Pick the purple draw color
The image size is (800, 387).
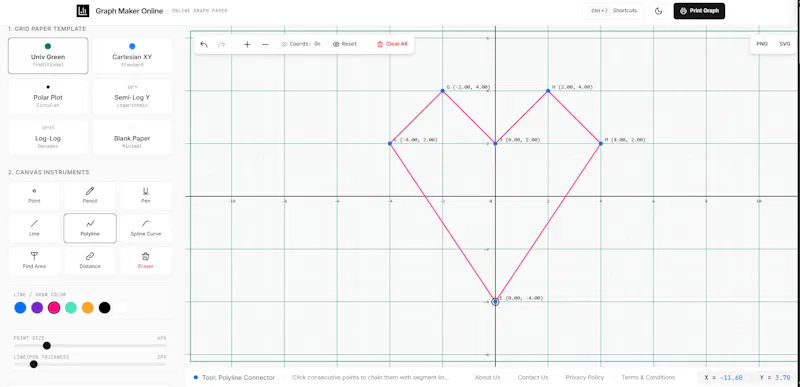tap(37, 307)
